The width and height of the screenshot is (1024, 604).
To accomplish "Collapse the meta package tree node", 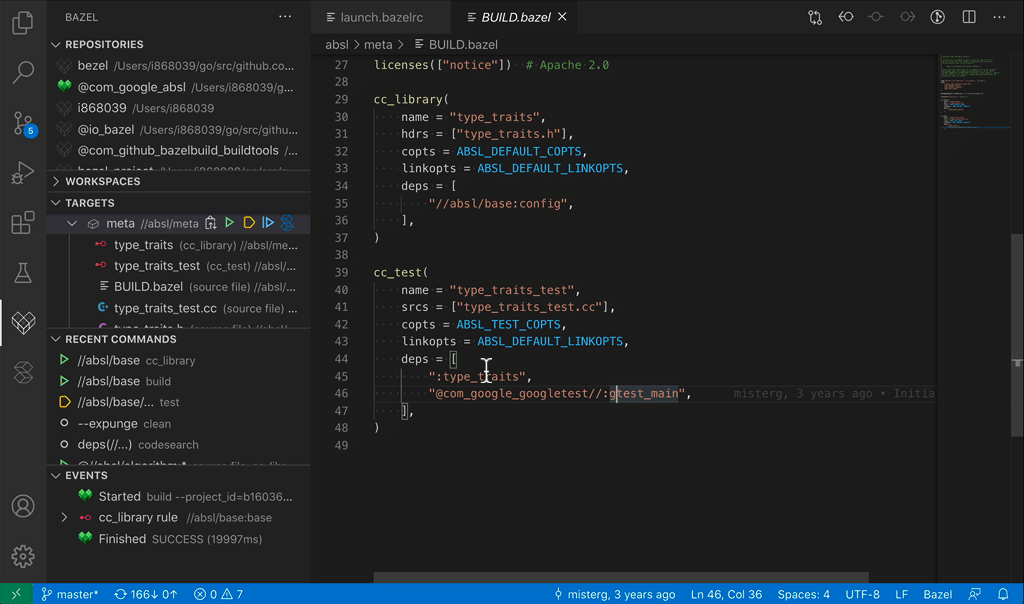I will click(x=72, y=223).
